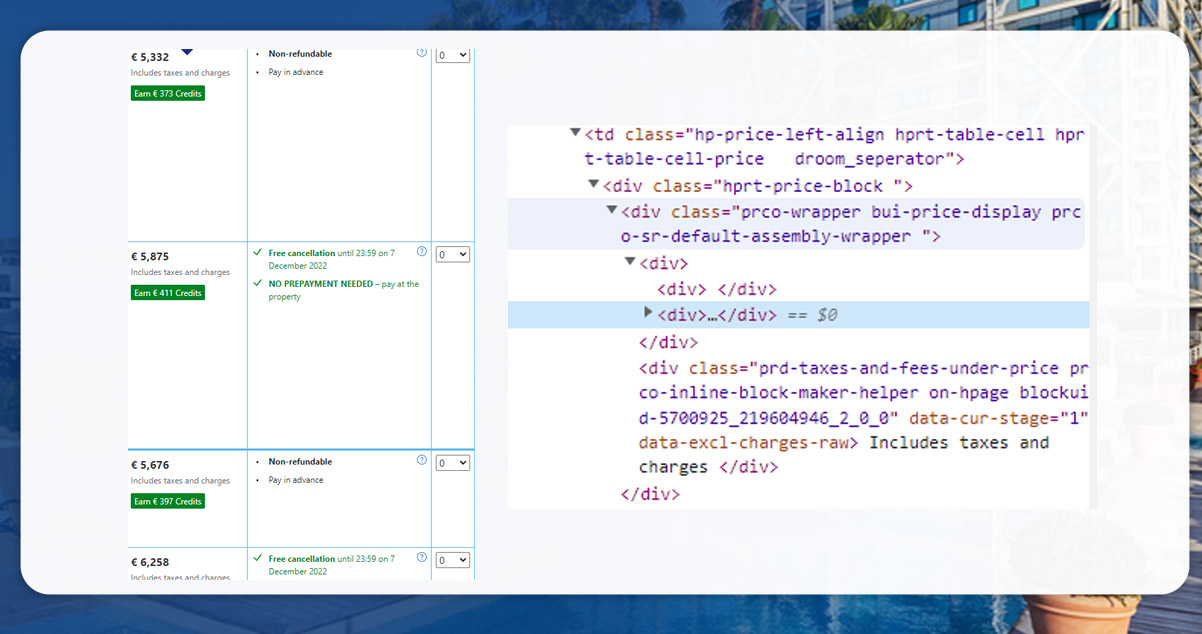The width and height of the screenshot is (1202, 634).
Task: Expand the selected collapsed div == $0 node
Action: click(x=648, y=313)
